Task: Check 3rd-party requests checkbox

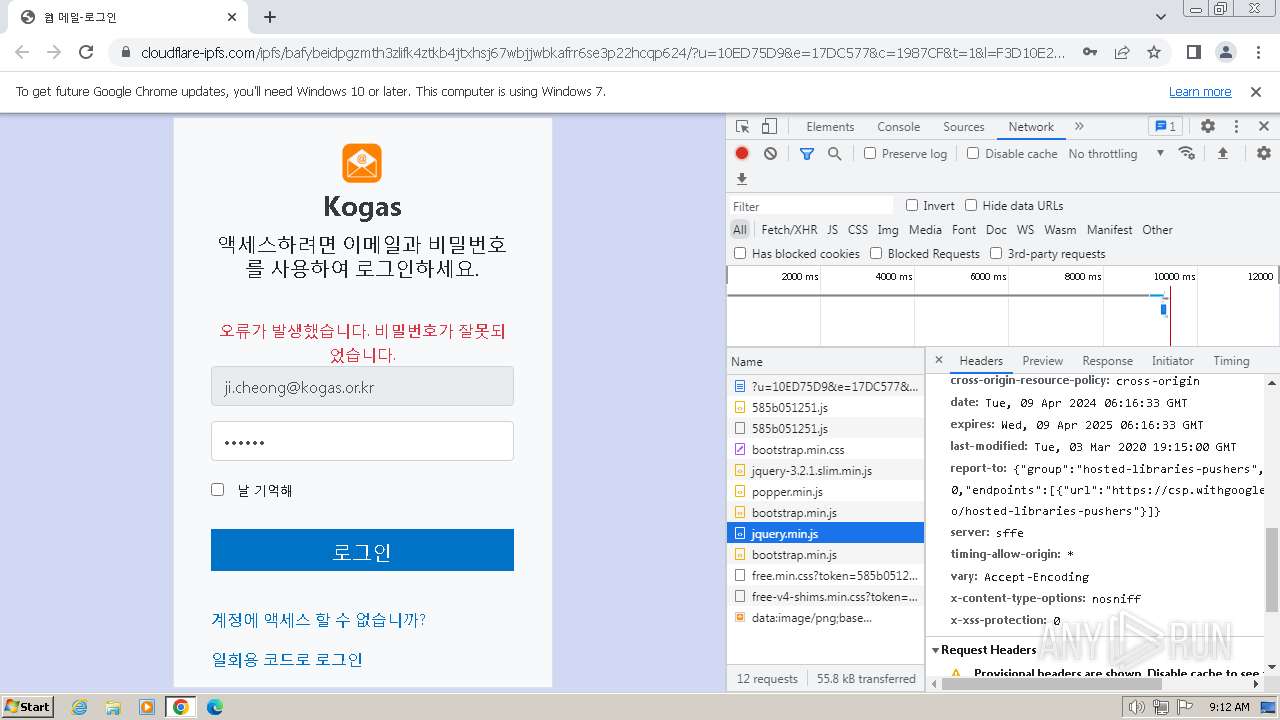Action: coord(996,253)
